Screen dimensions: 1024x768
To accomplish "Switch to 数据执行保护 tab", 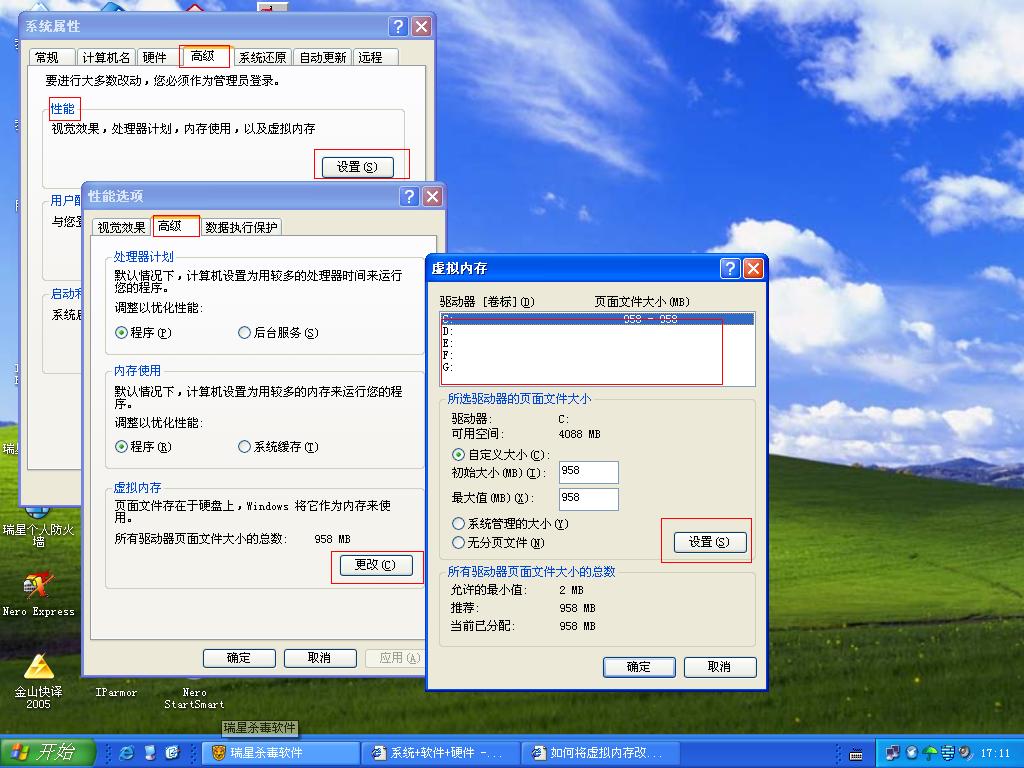I will tap(241, 227).
